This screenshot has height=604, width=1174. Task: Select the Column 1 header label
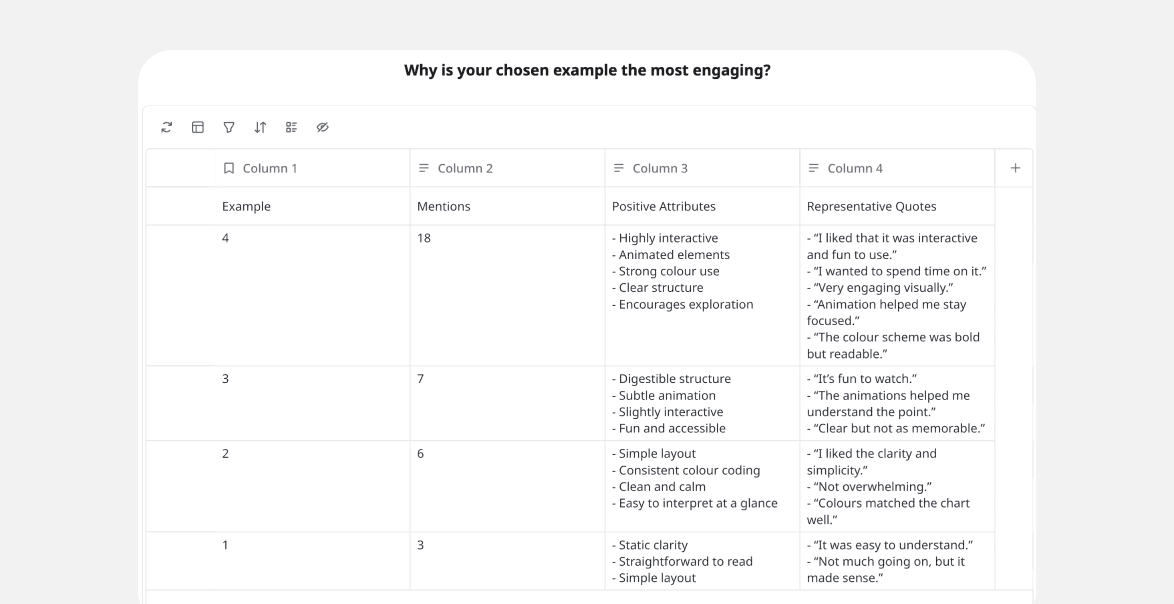coord(270,168)
